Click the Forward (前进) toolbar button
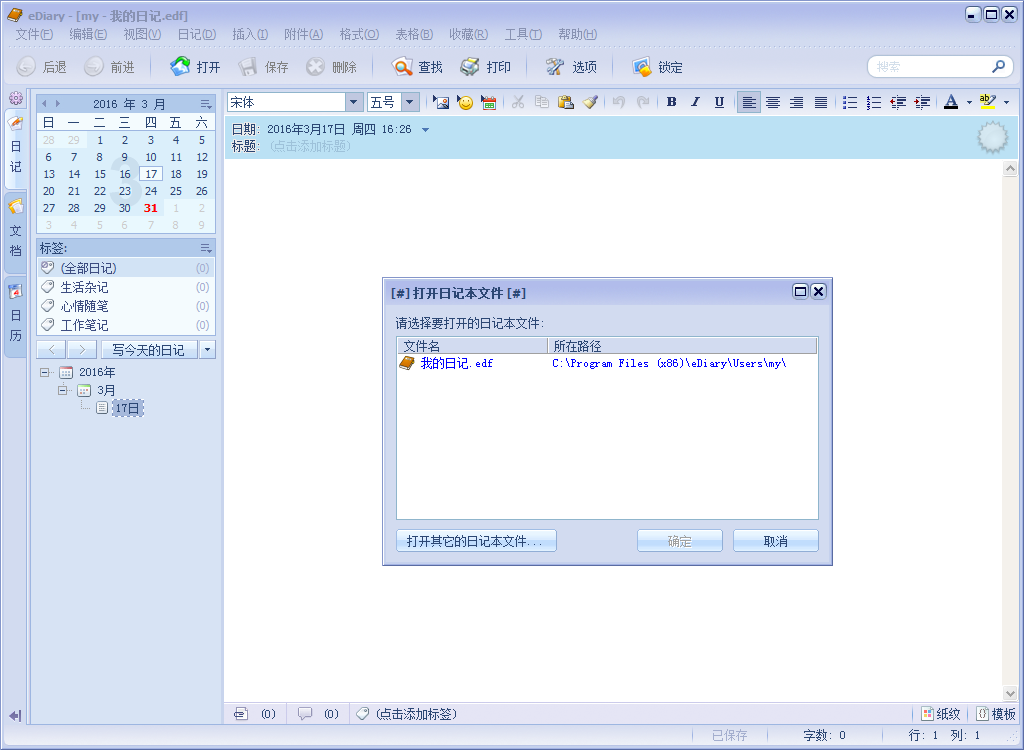This screenshot has width=1024, height=750. pos(110,67)
